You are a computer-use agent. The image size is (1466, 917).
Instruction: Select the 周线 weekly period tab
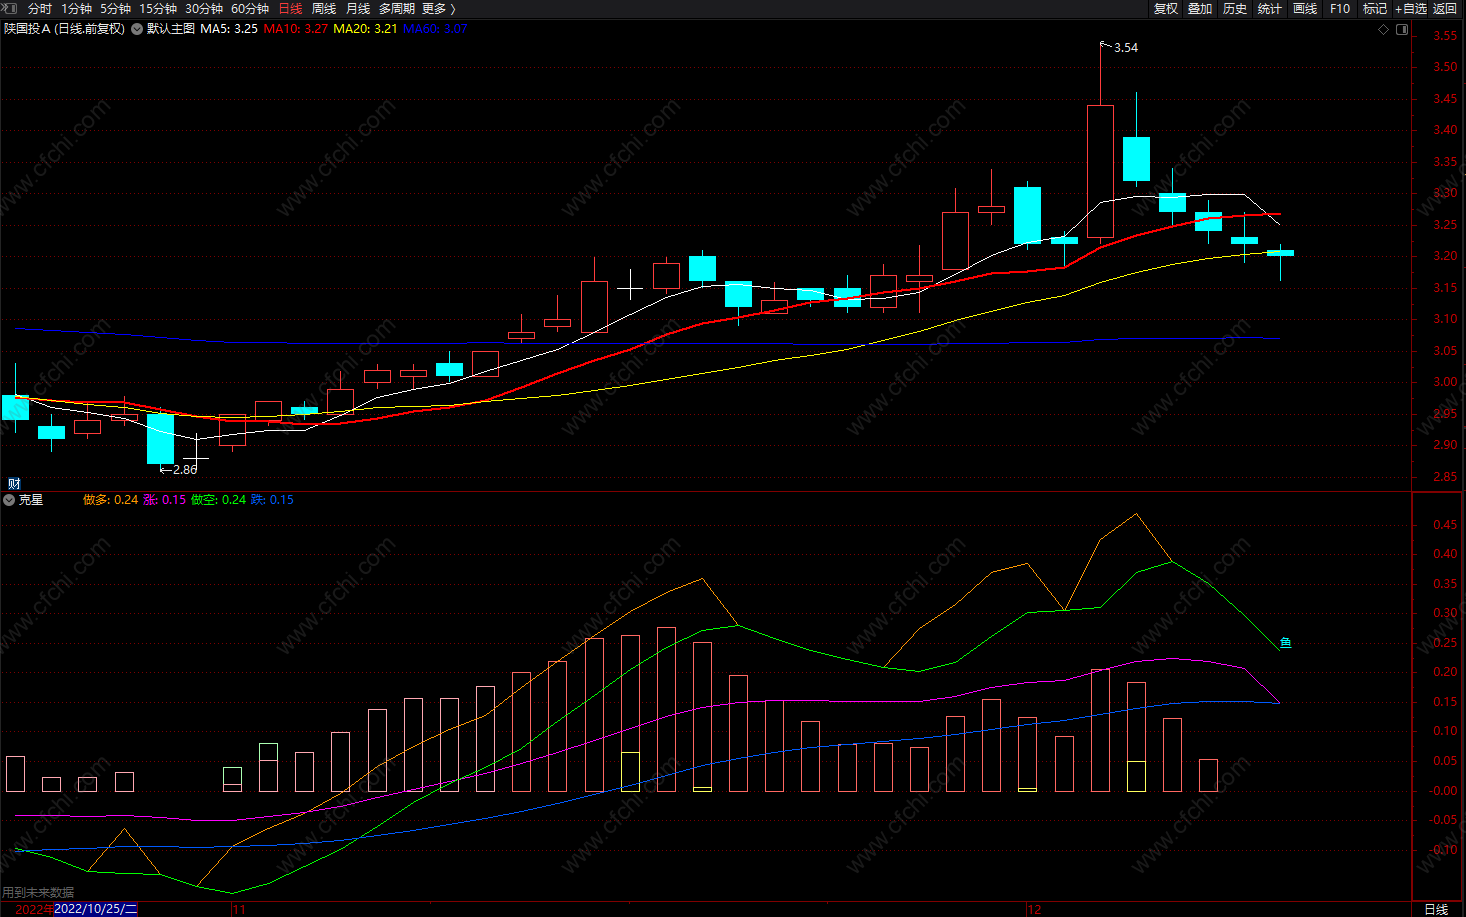[x=324, y=8]
